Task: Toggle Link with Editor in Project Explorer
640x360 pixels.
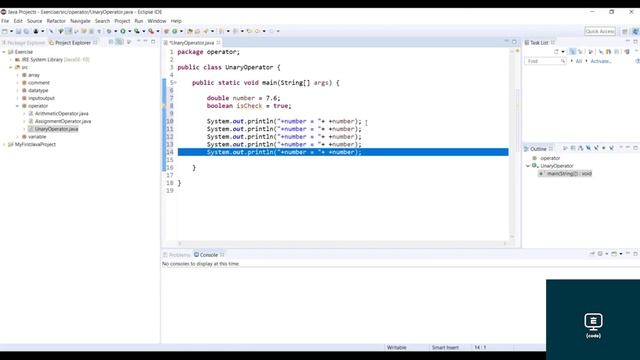Action: pyautogui.click(x=119, y=42)
